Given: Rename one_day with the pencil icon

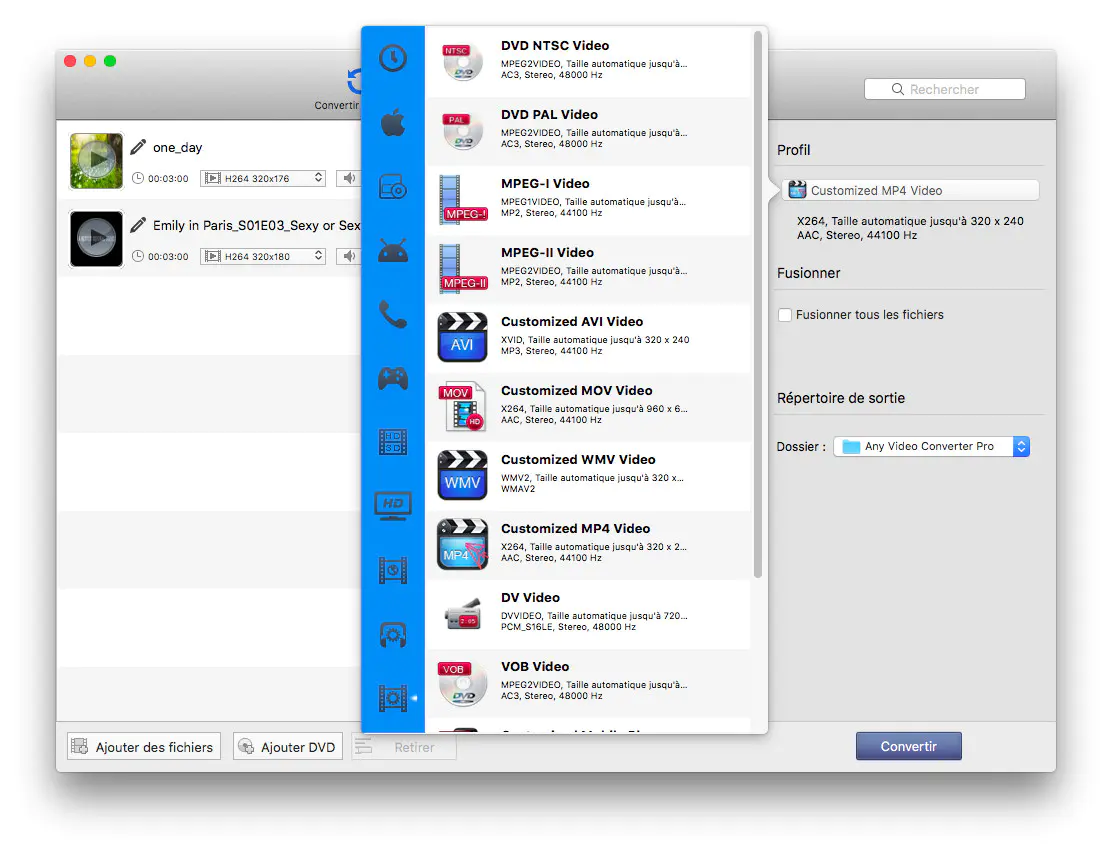Looking at the screenshot, I should point(138,147).
